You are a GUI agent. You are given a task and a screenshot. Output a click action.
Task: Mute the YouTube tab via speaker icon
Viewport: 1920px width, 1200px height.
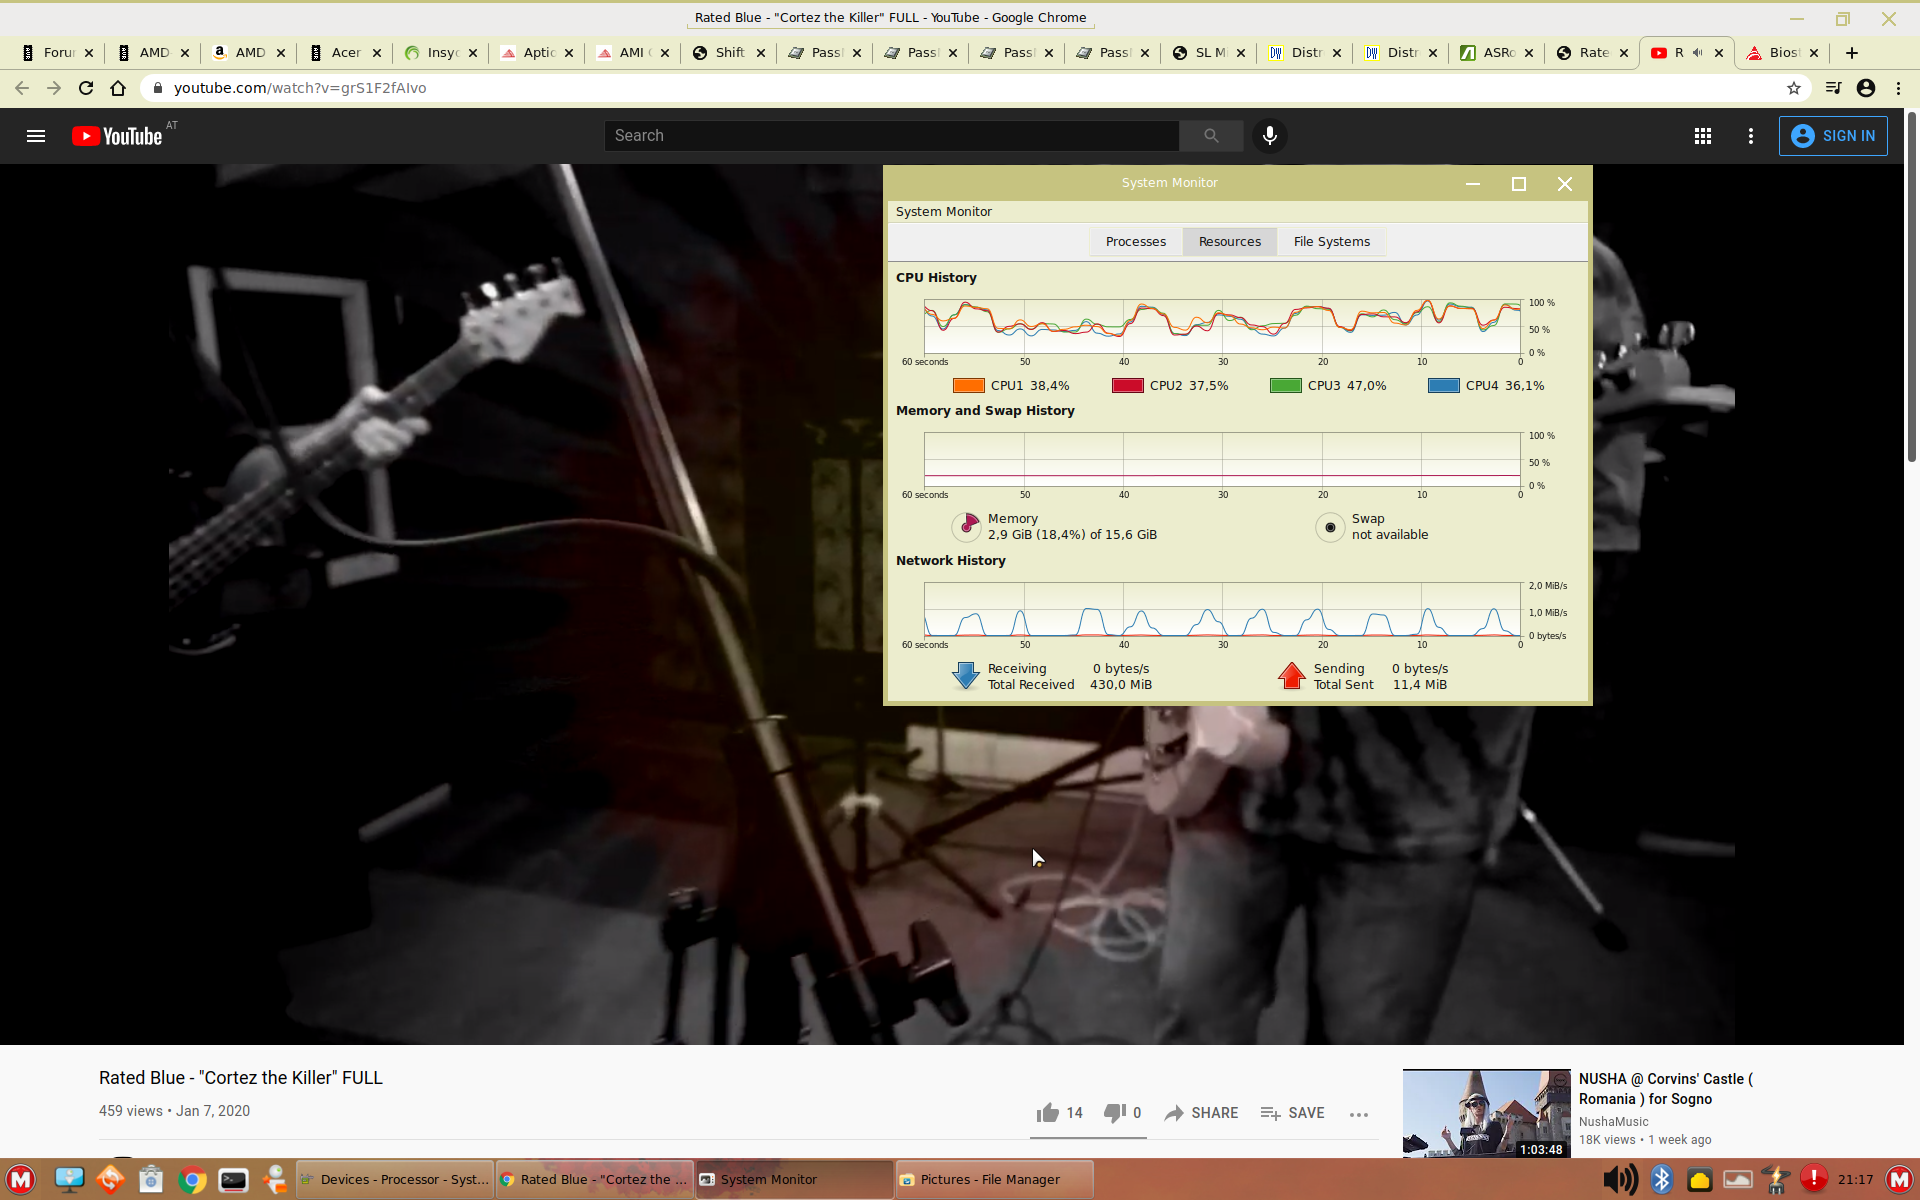pyautogui.click(x=1697, y=53)
